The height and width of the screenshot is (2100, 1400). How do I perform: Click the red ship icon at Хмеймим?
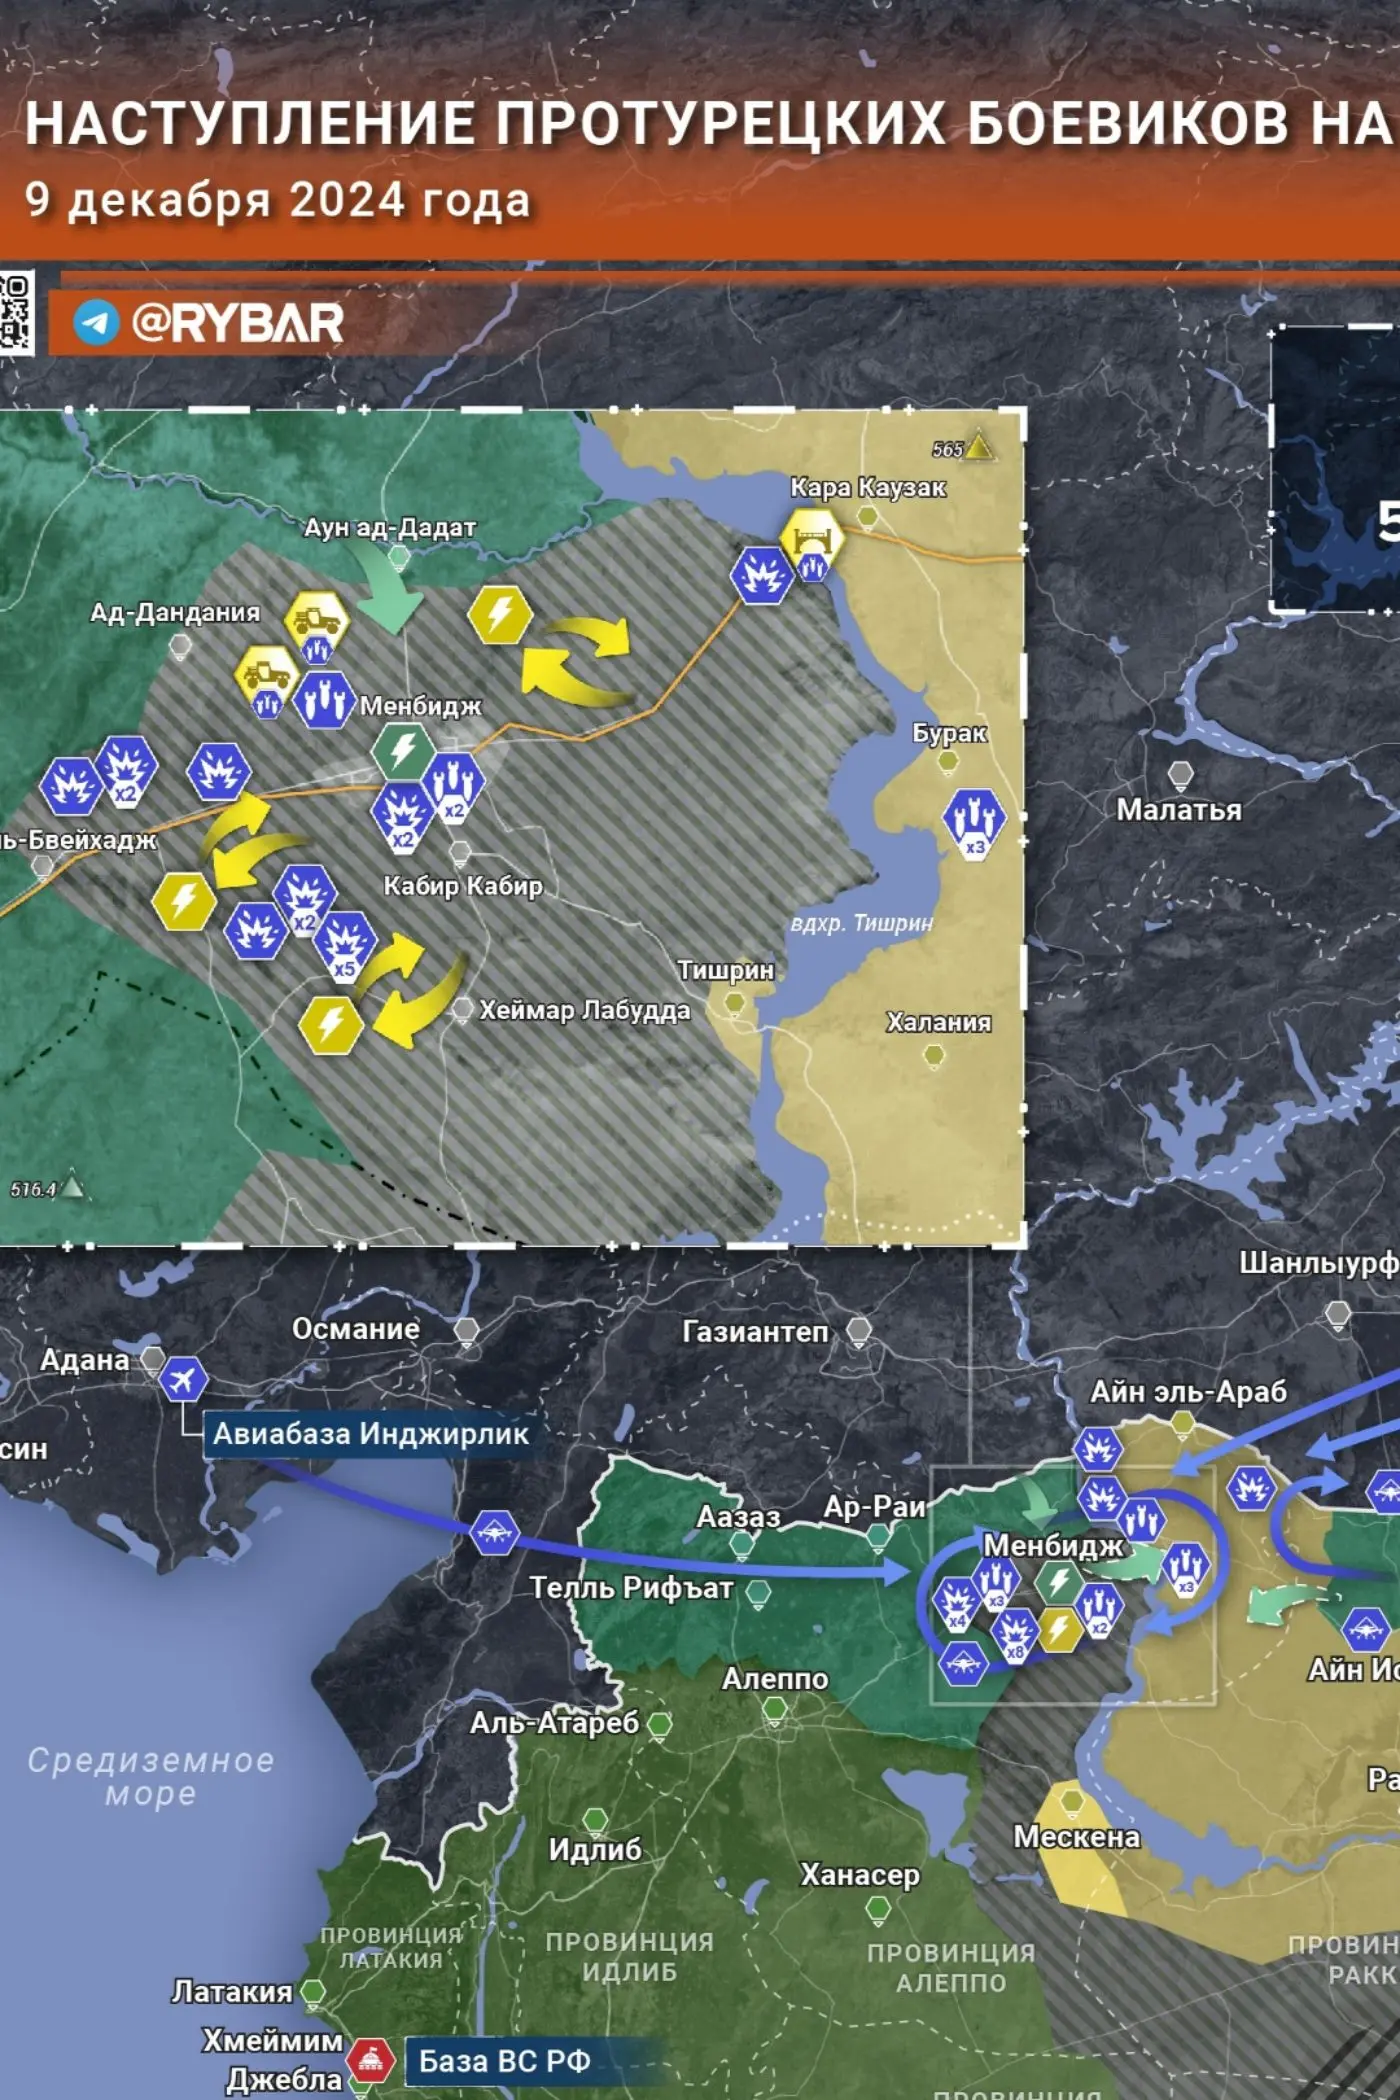371,2061
